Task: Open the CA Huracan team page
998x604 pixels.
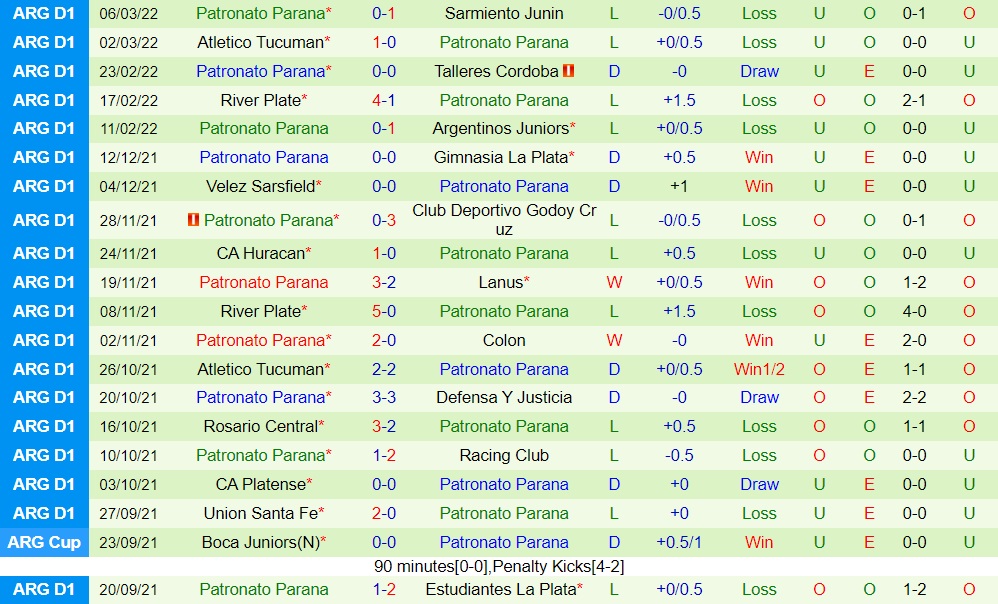Action: tap(261, 254)
